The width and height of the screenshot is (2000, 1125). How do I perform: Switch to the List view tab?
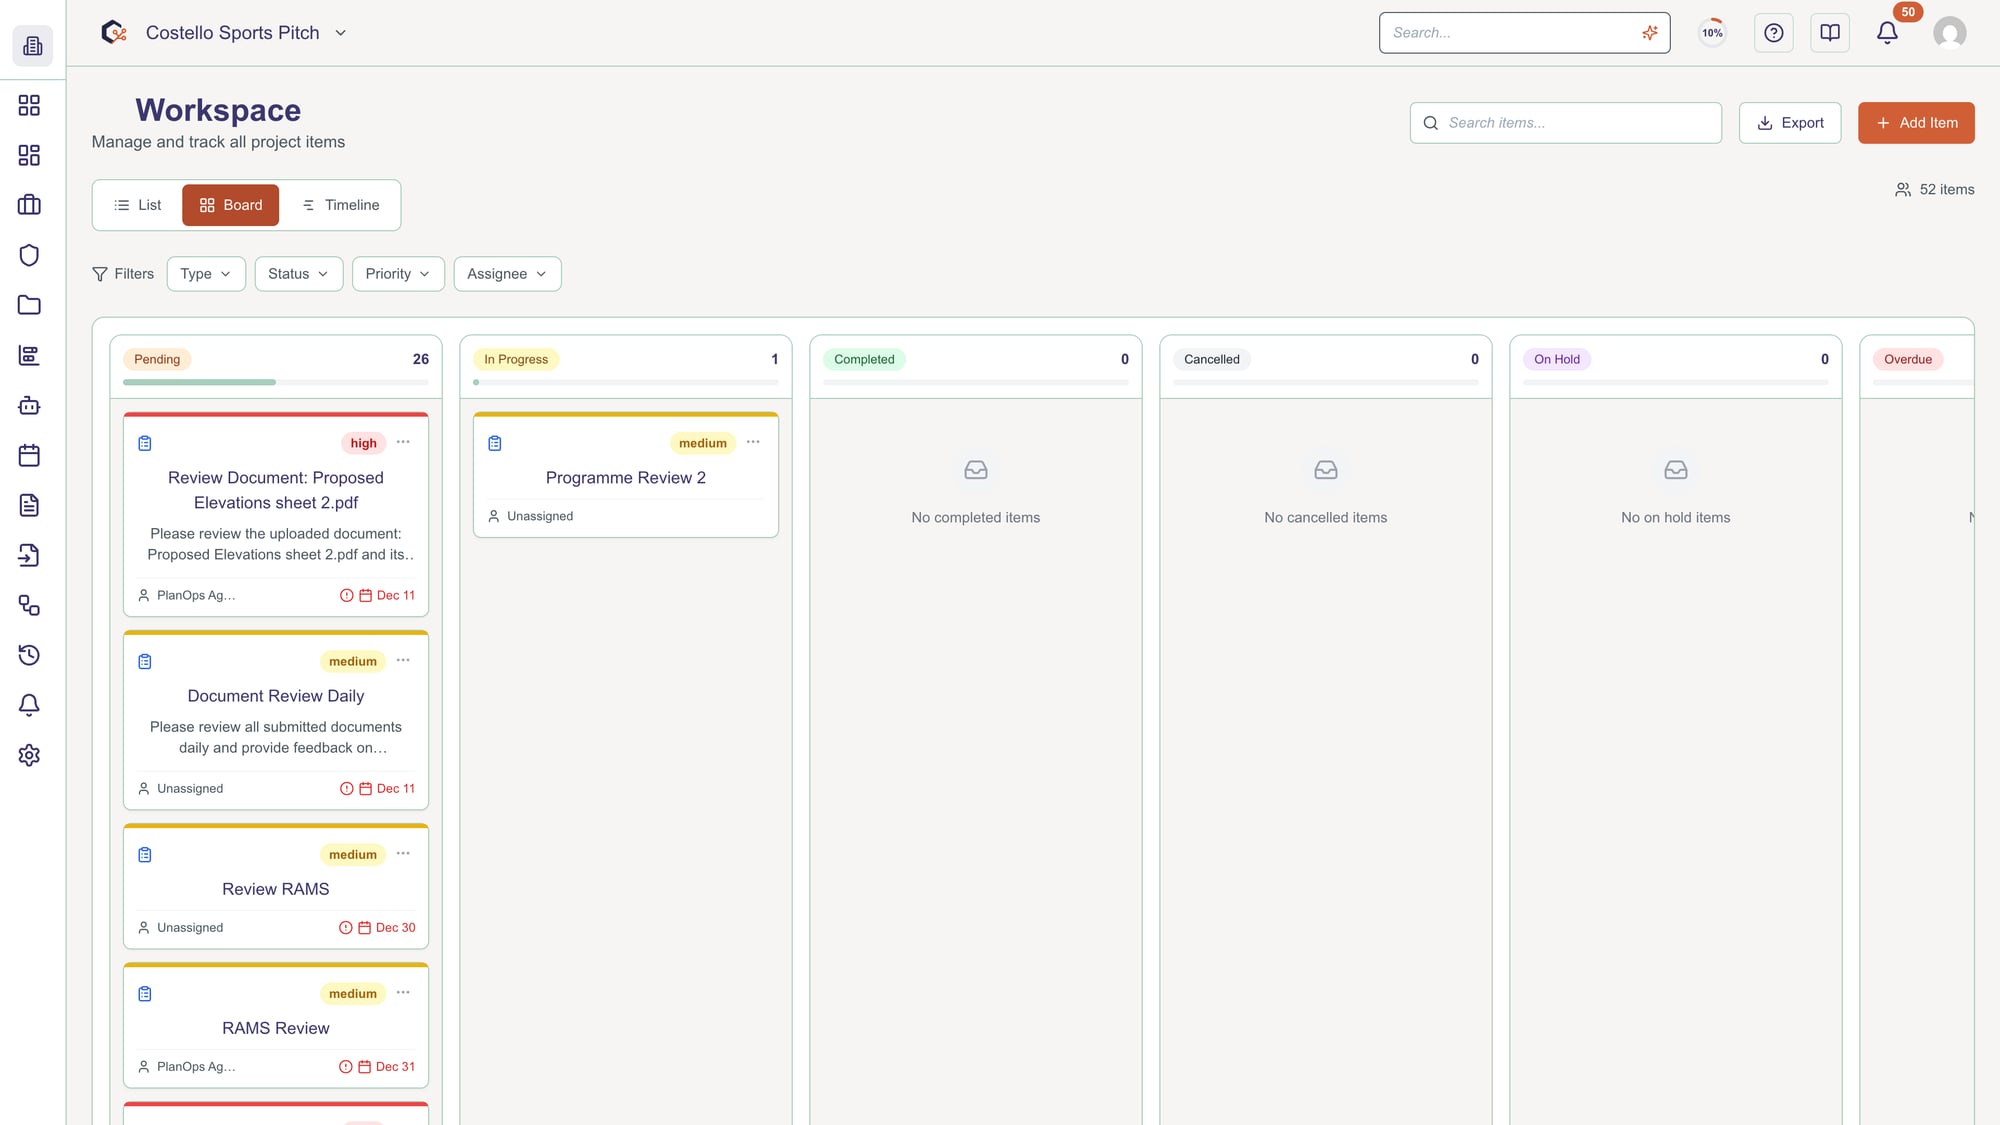(138, 205)
